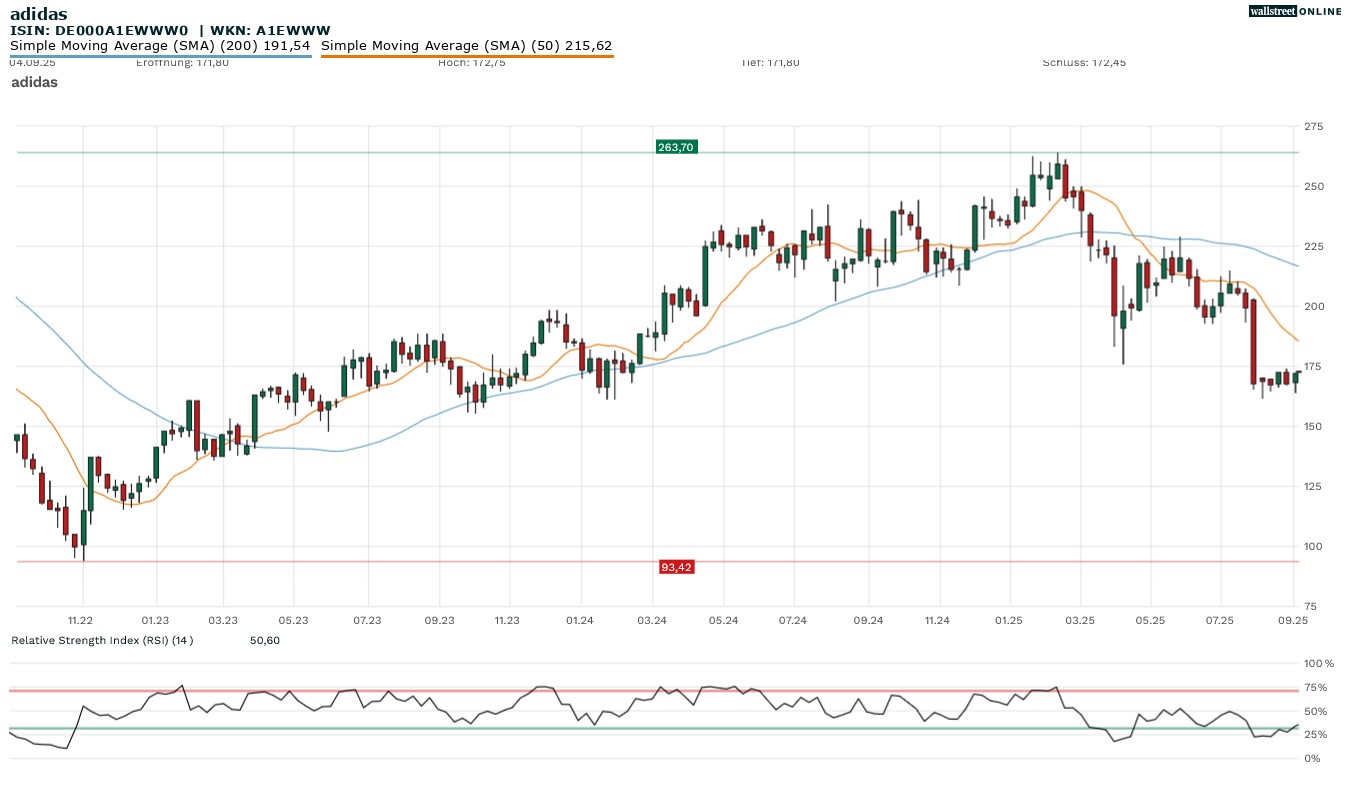
Task: Click the 100 % RSI axis label
Action: coord(1319,663)
